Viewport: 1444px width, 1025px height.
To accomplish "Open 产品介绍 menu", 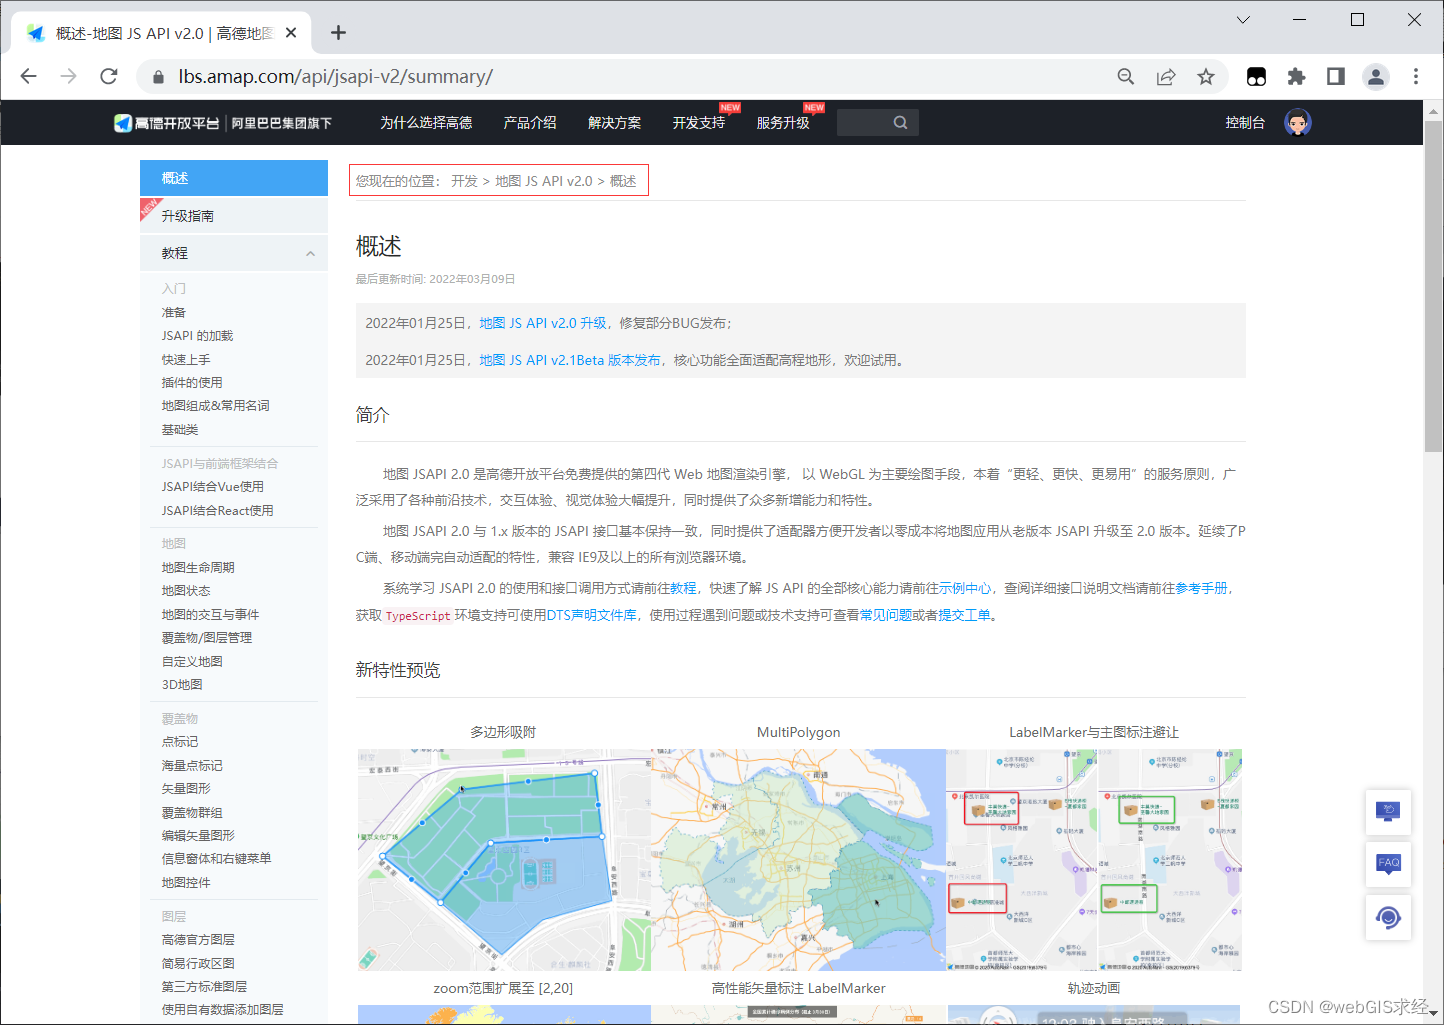I will [x=530, y=123].
